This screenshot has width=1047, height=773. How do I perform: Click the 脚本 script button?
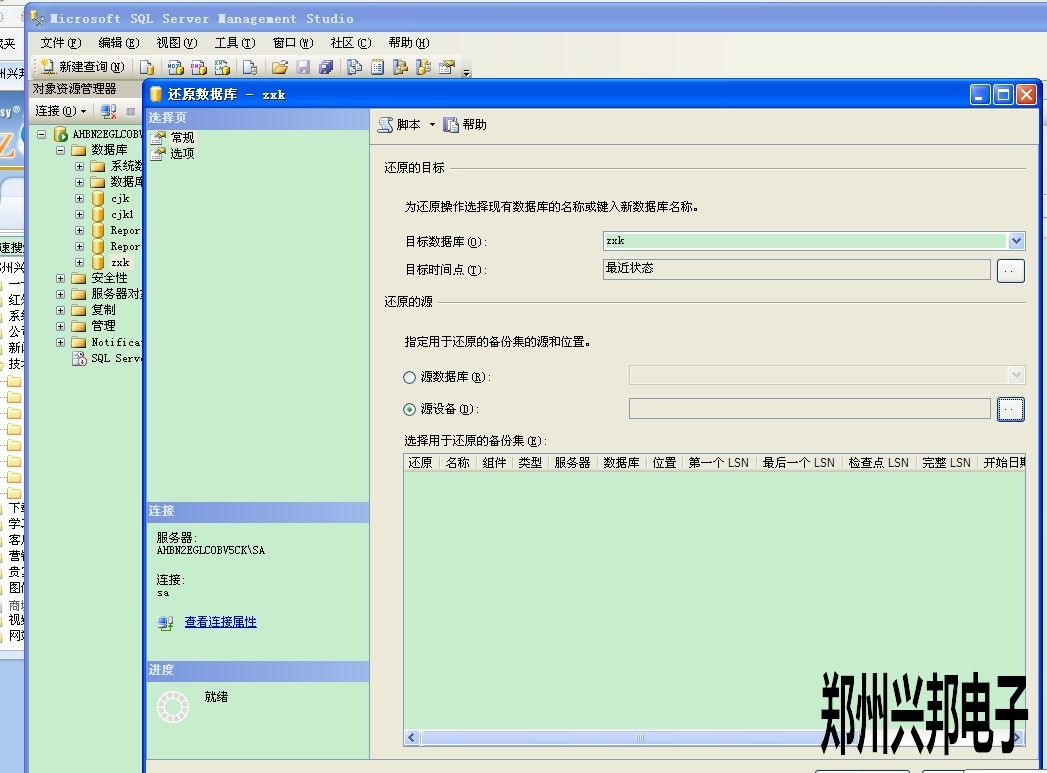click(399, 125)
